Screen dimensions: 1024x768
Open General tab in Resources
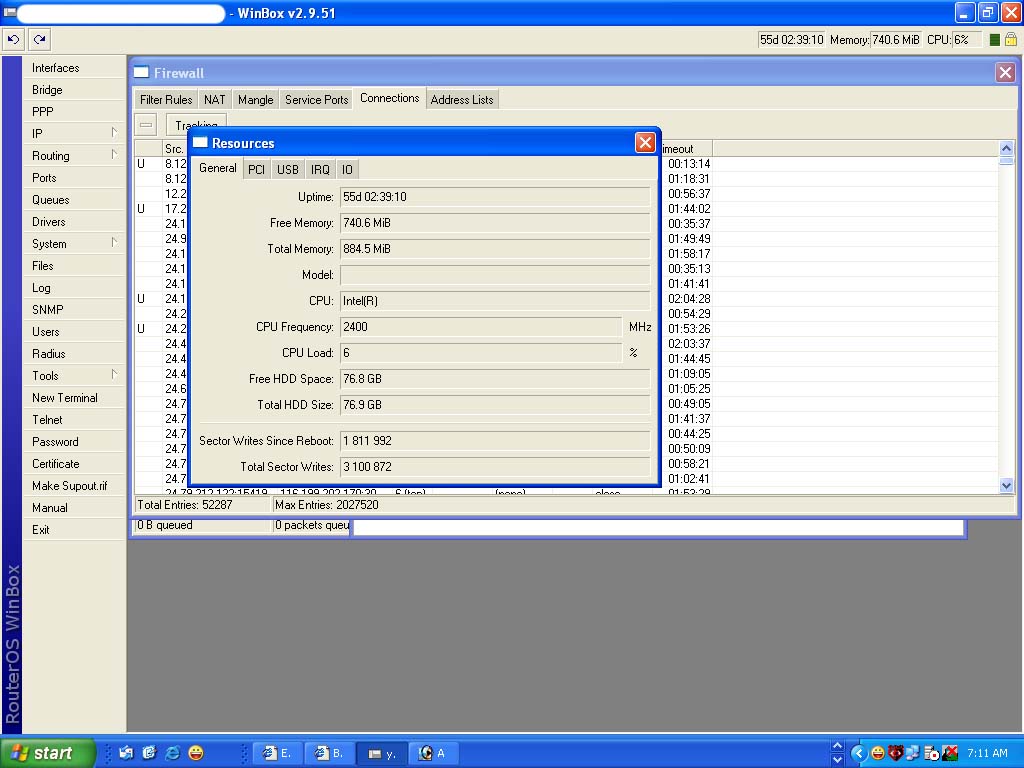pos(217,168)
